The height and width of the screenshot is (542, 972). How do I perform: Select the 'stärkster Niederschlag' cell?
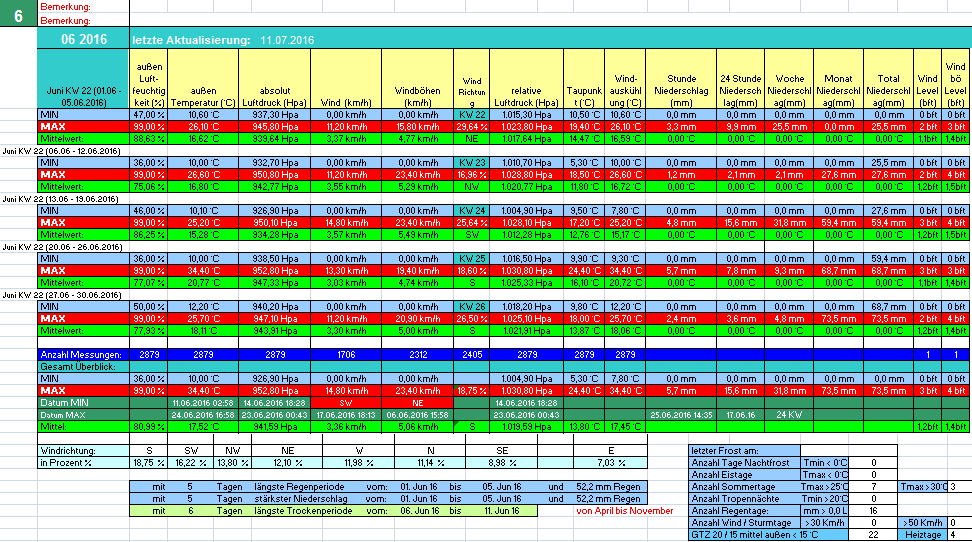[x=299, y=499]
